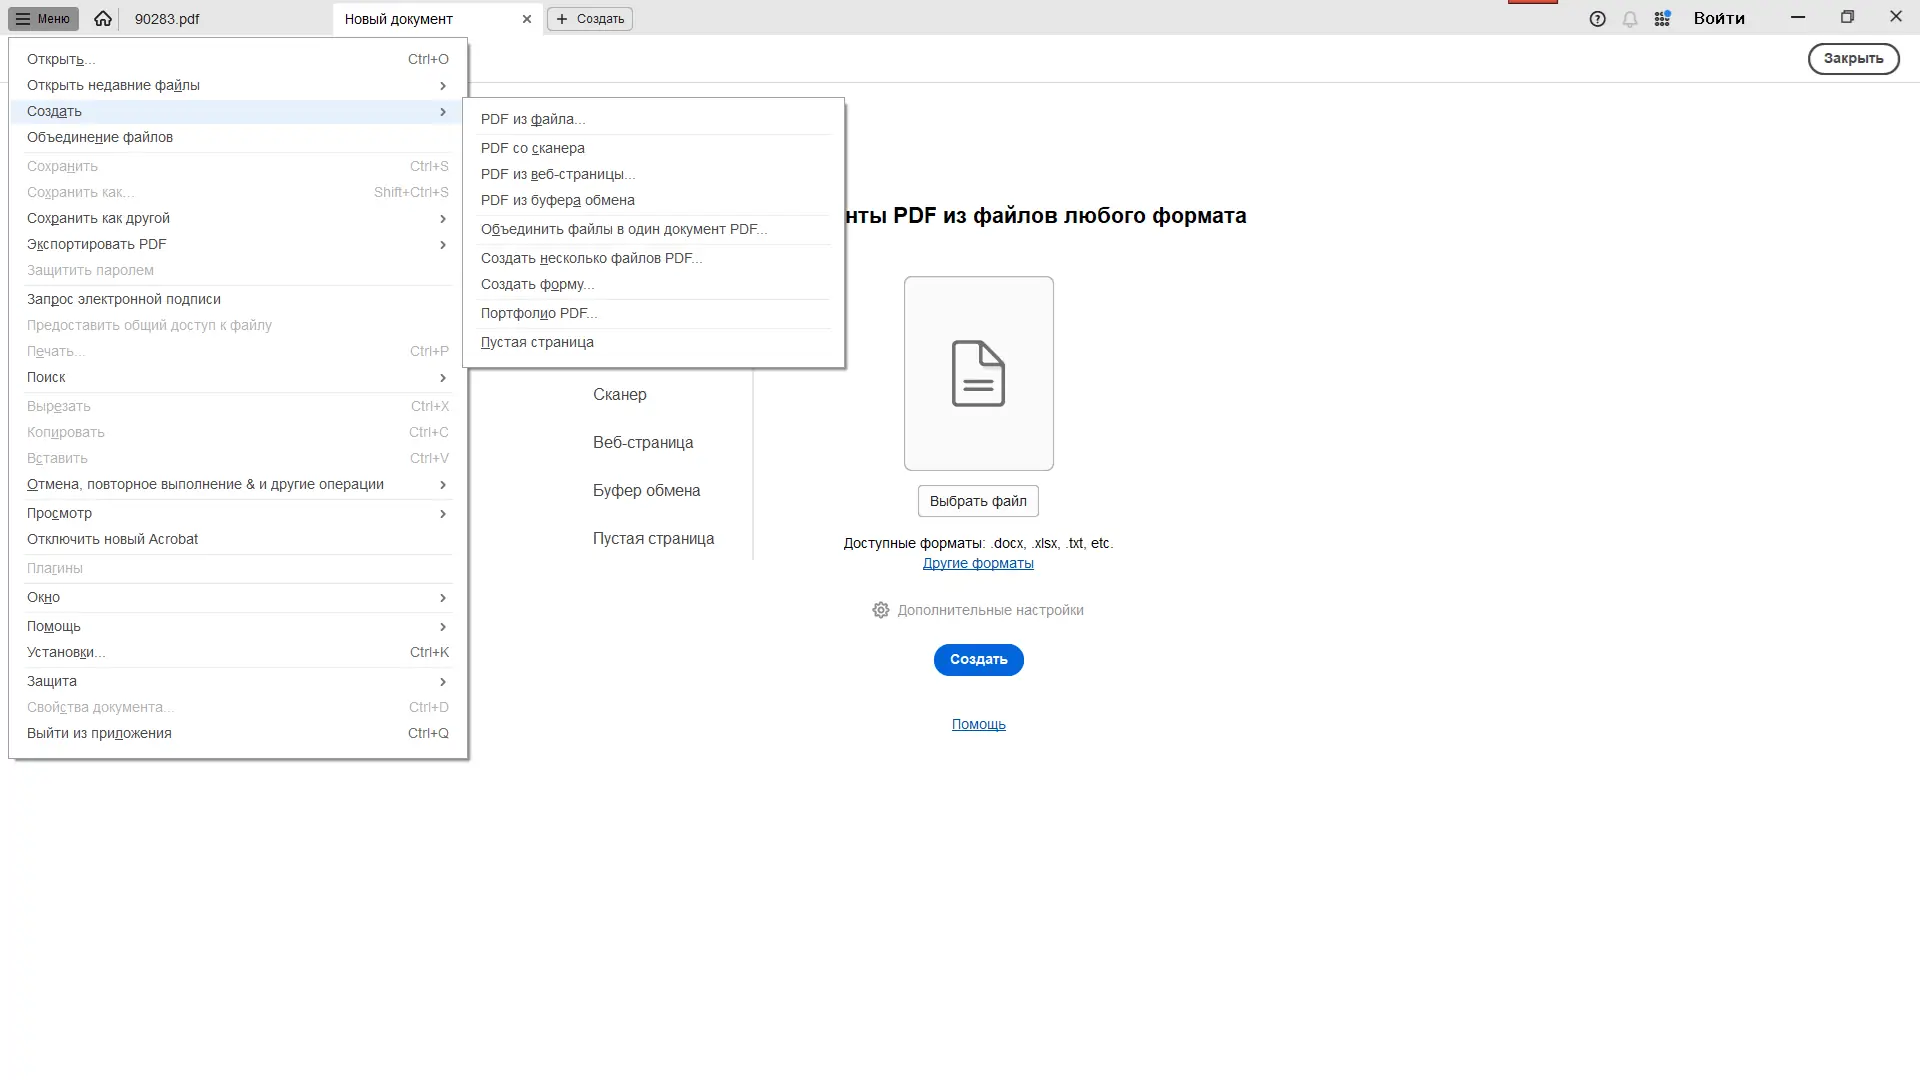The image size is (1920, 1080).
Task: Select PDF из буфера обмена
Action: pos(557,200)
